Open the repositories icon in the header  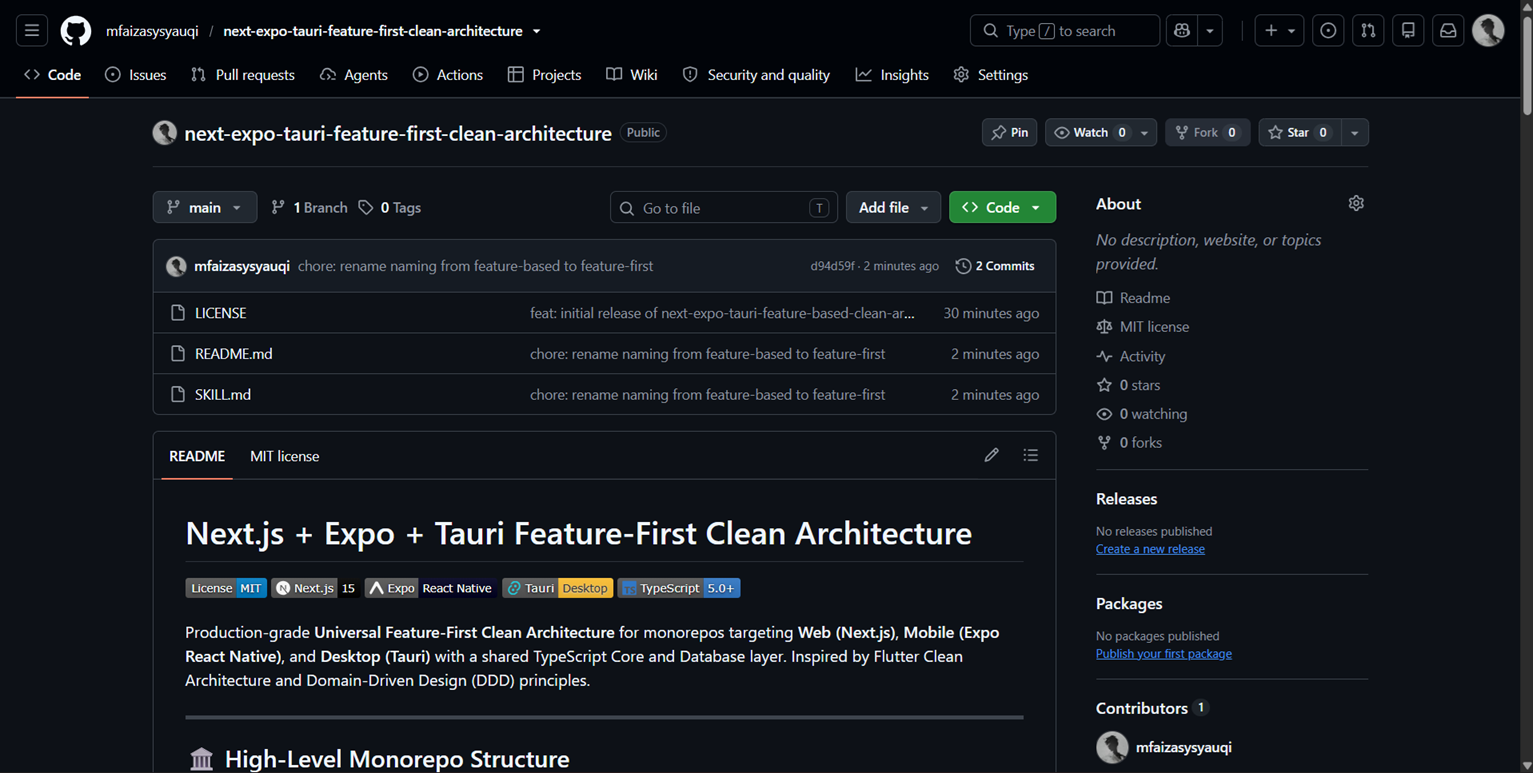coord(1408,31)
